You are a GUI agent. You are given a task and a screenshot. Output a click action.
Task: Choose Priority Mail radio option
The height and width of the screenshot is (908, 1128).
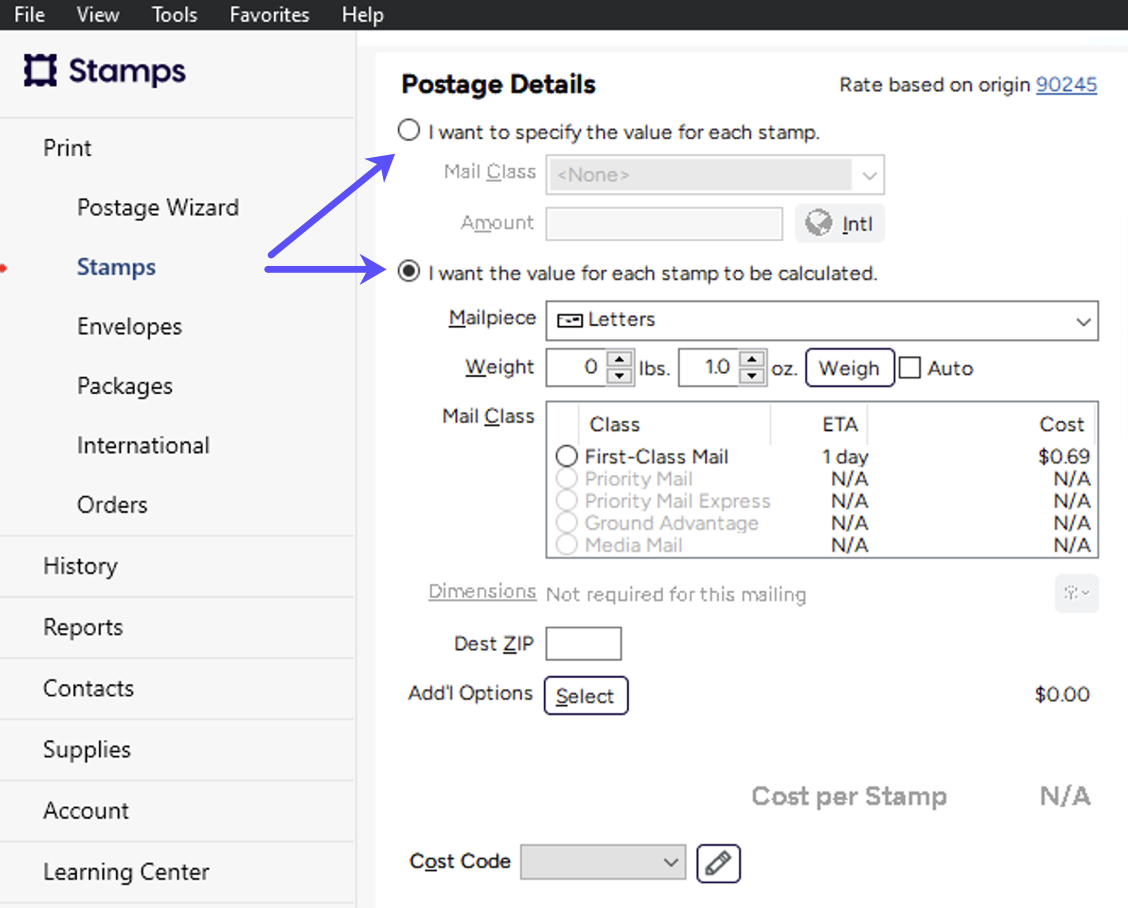coord(567,478)
